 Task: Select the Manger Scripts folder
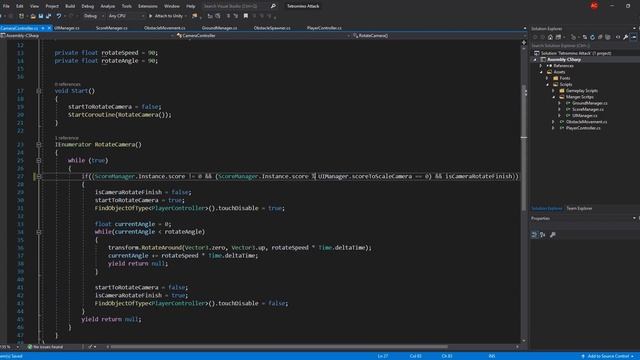580,97
